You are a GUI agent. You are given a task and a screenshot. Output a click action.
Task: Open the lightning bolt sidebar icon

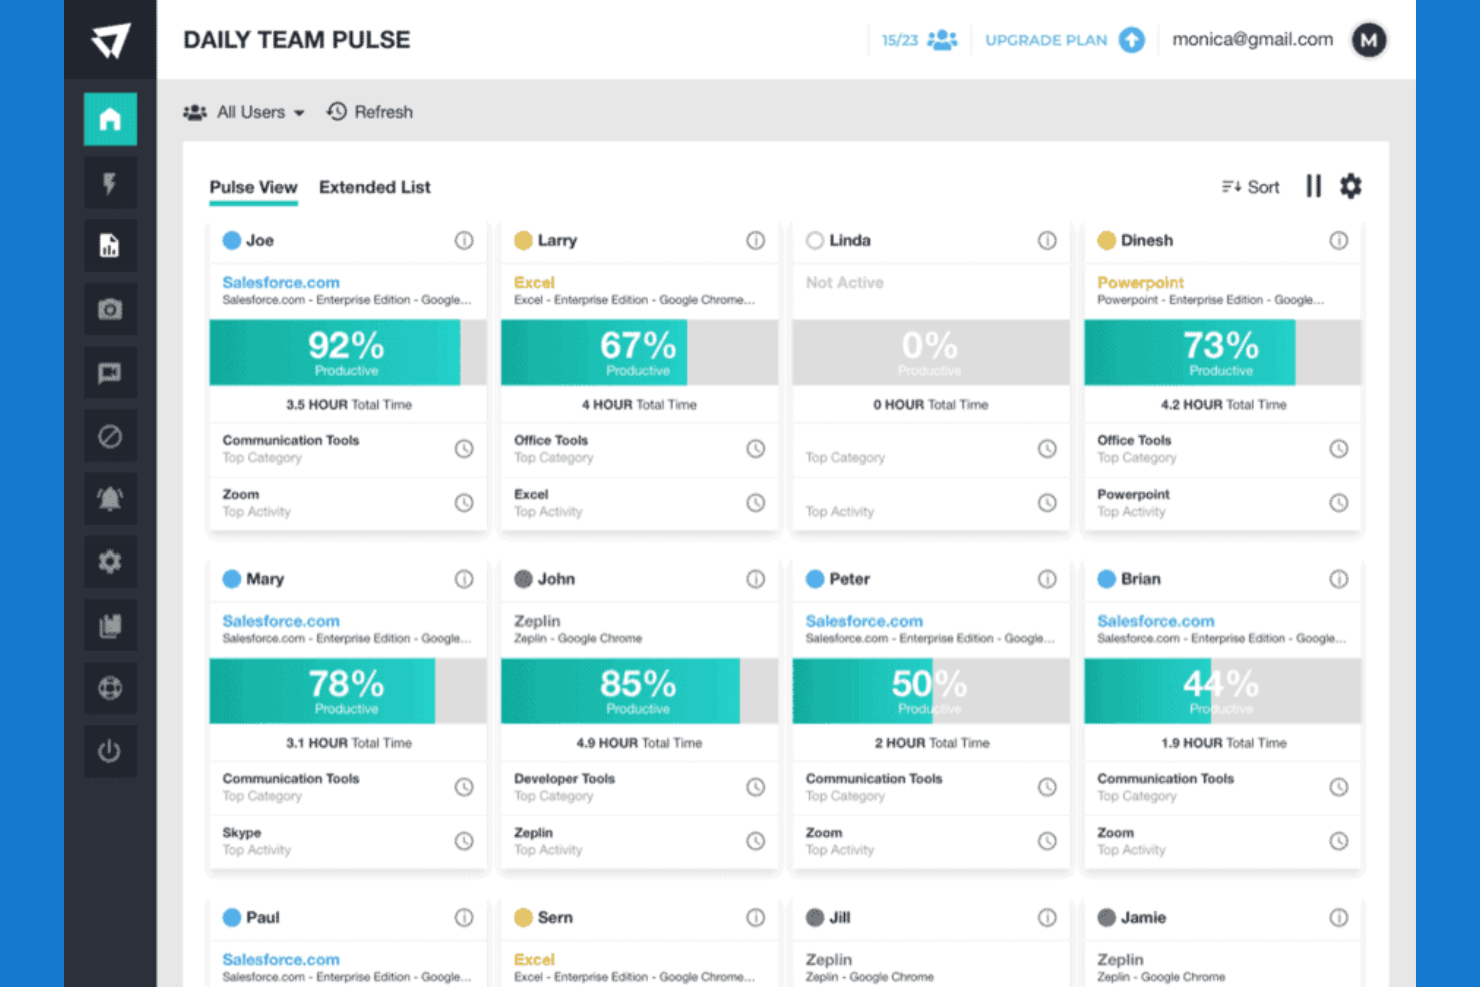tap(110, 183)
